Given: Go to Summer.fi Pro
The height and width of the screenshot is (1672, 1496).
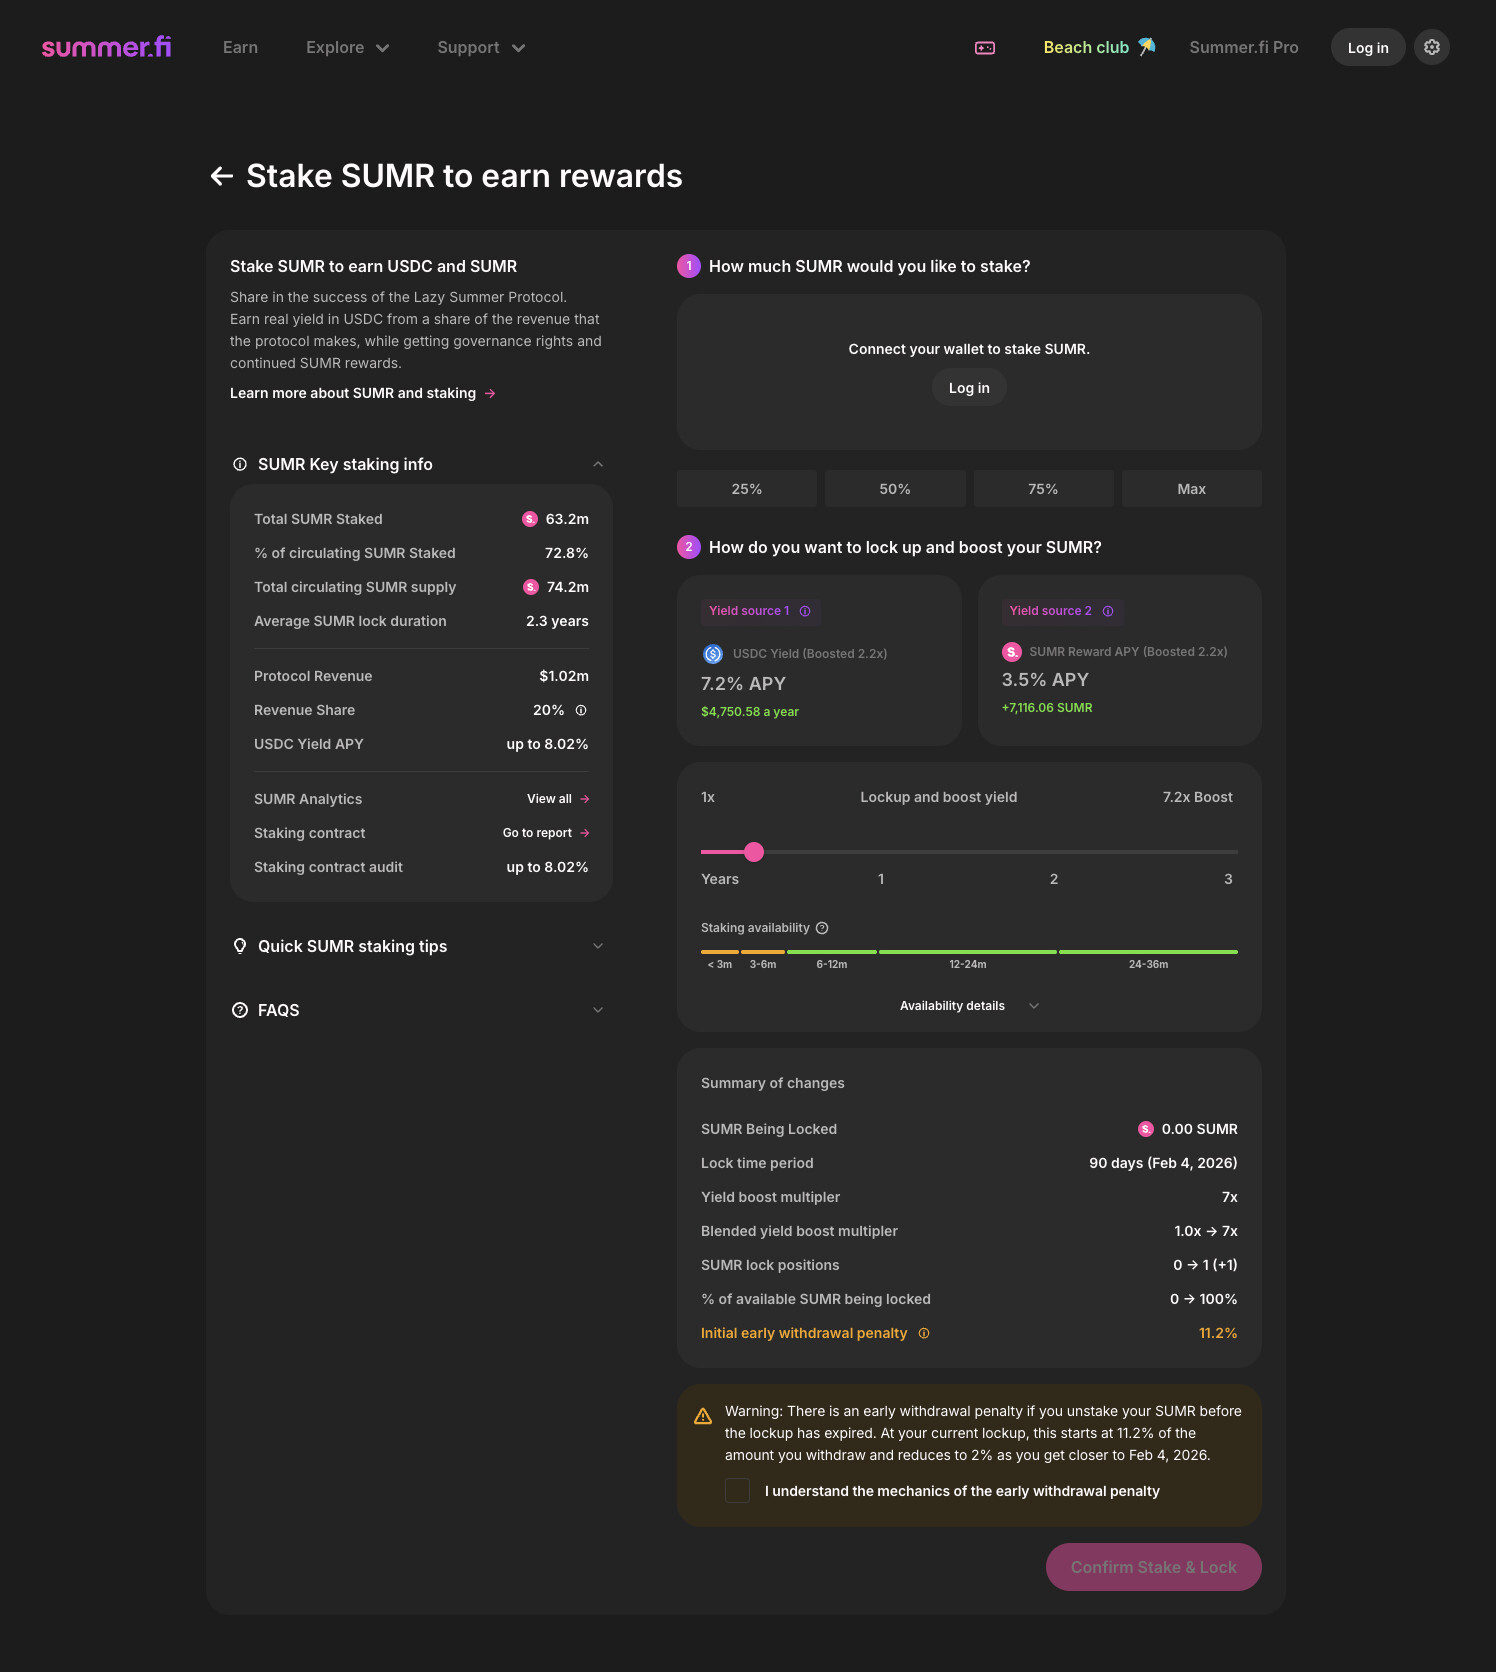Looking at the screenshot, I should pos(1244,47).
